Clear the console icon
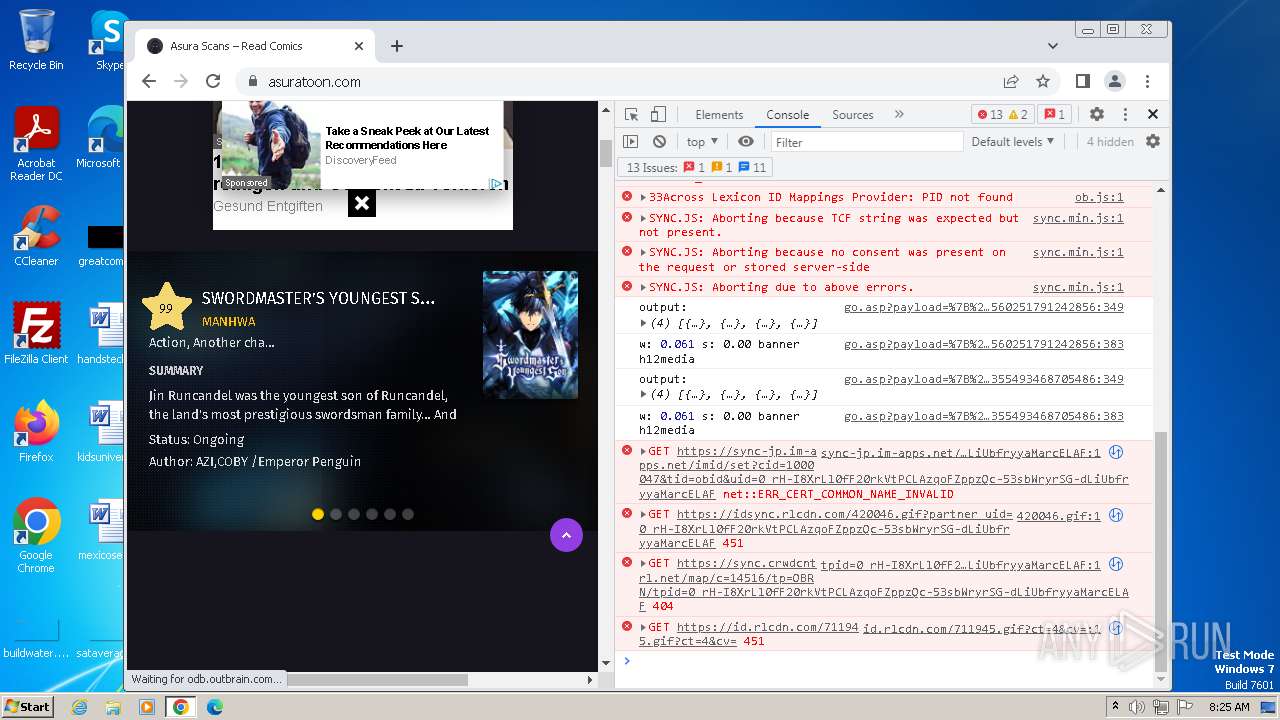1280x720 pixels. 659,142
